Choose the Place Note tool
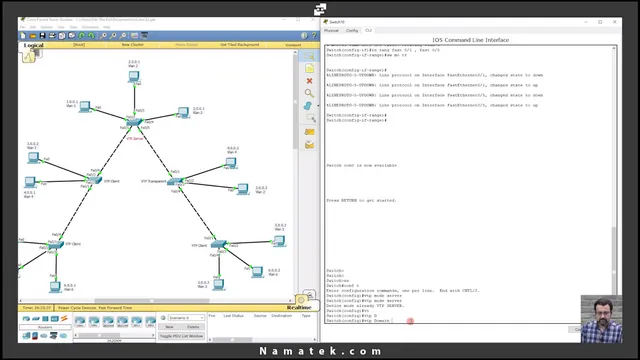 309,68
